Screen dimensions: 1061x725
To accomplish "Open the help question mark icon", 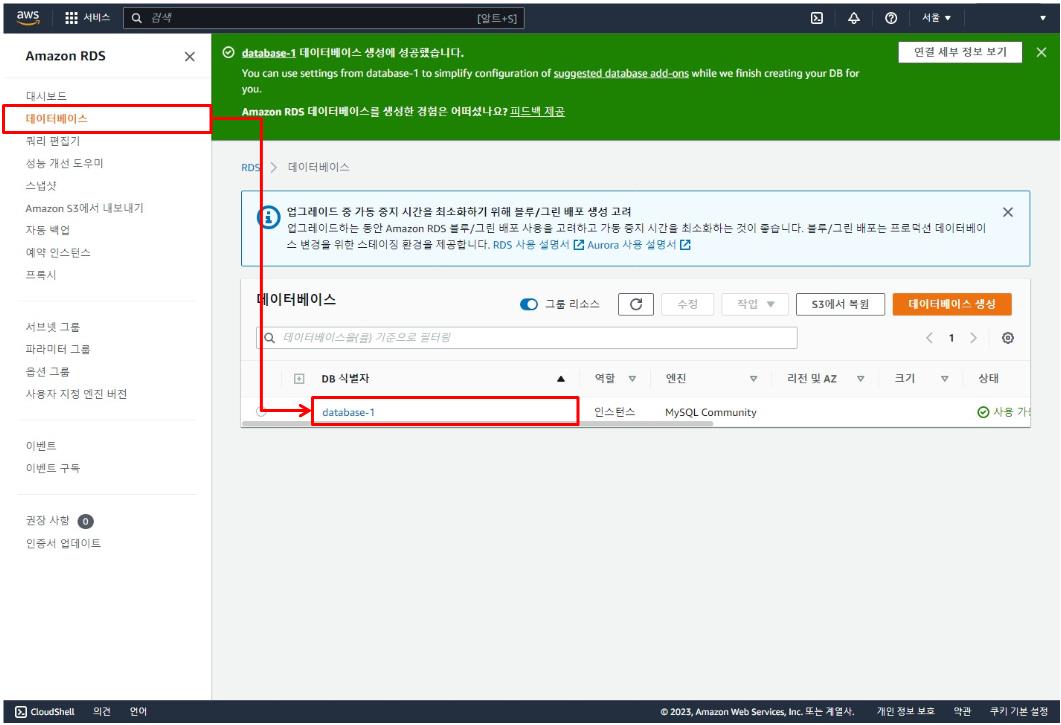I will coord(891,18).
